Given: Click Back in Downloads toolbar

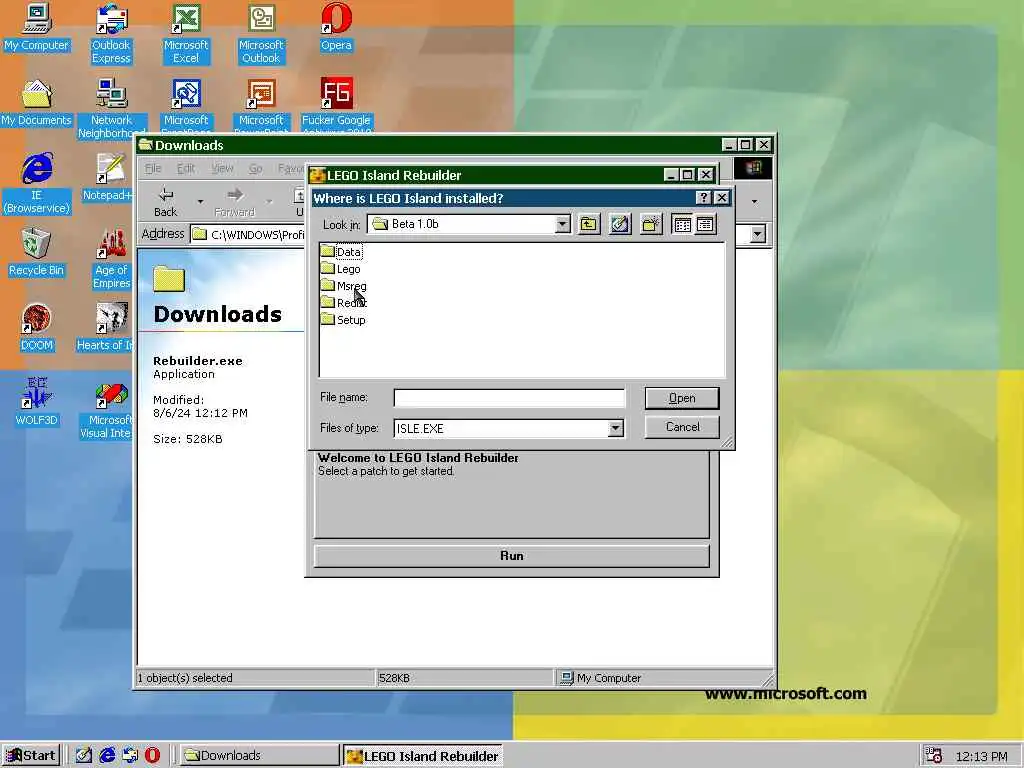Looking at the screenshot, I should 166,202.
